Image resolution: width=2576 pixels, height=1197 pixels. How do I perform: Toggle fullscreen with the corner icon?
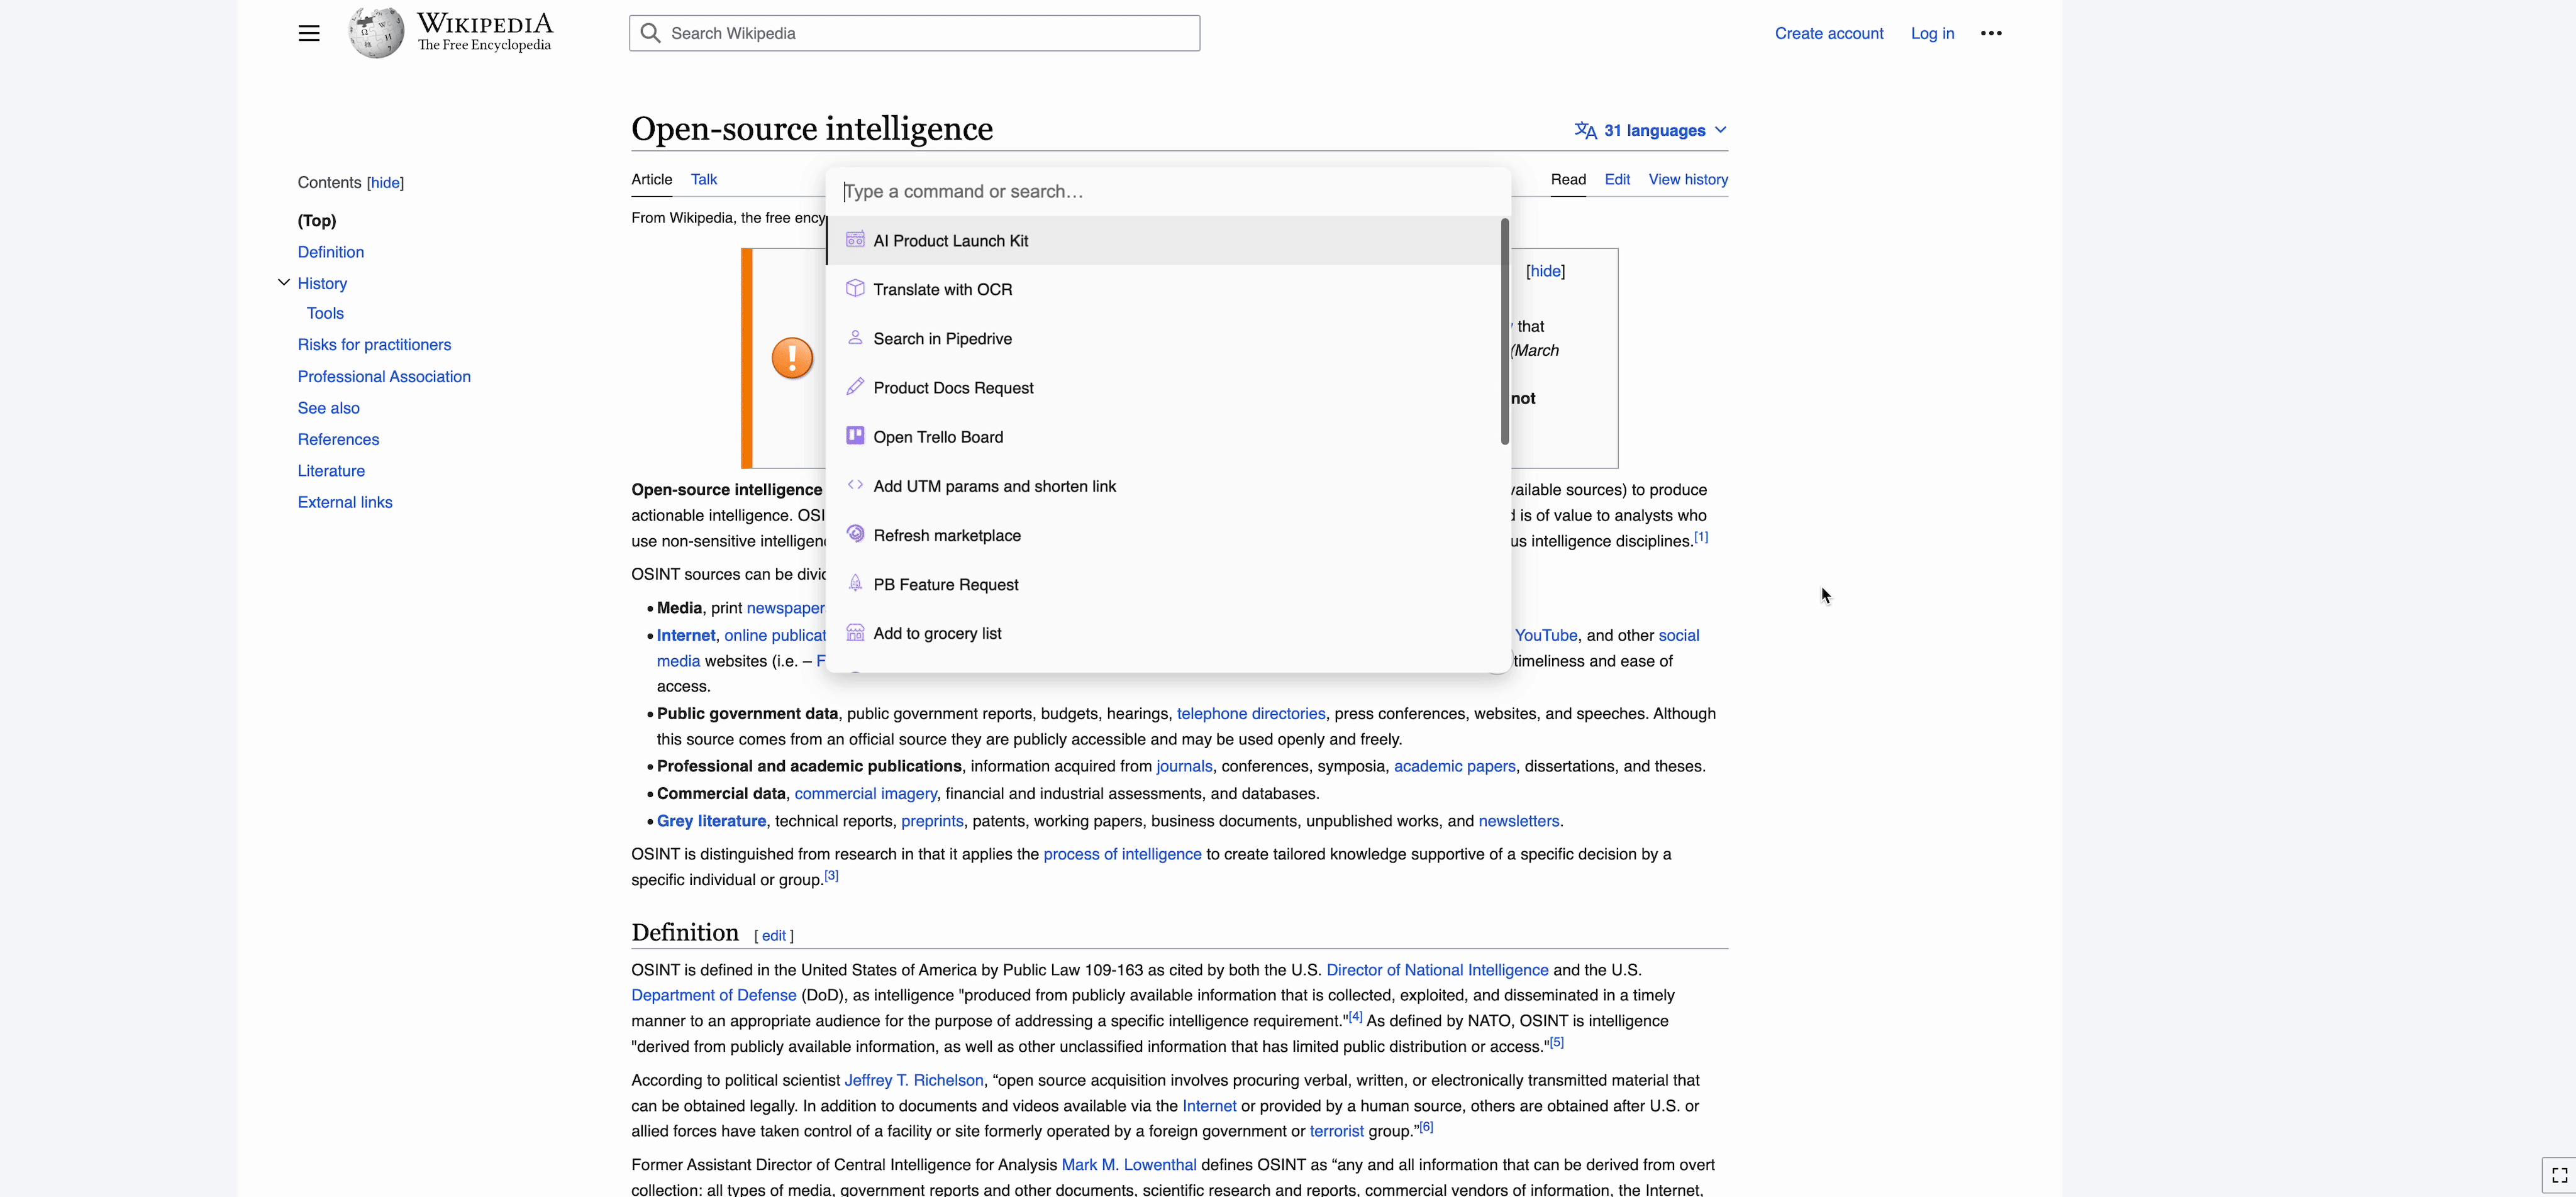coord(2559,1175)
